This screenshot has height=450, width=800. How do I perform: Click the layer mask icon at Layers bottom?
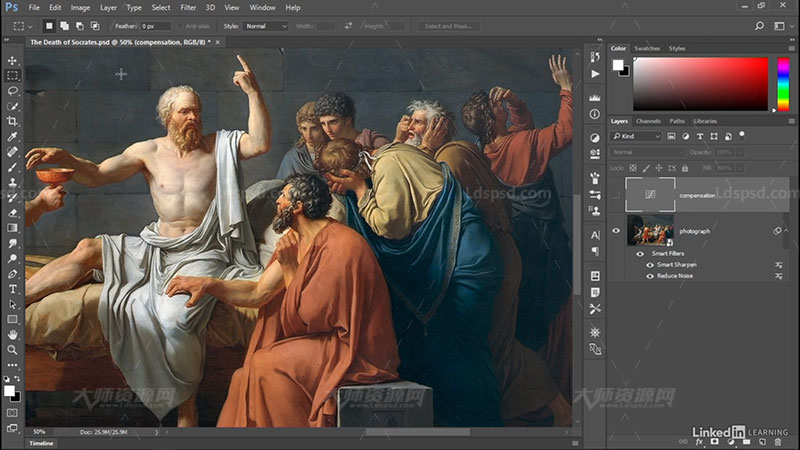click(715, 442)
